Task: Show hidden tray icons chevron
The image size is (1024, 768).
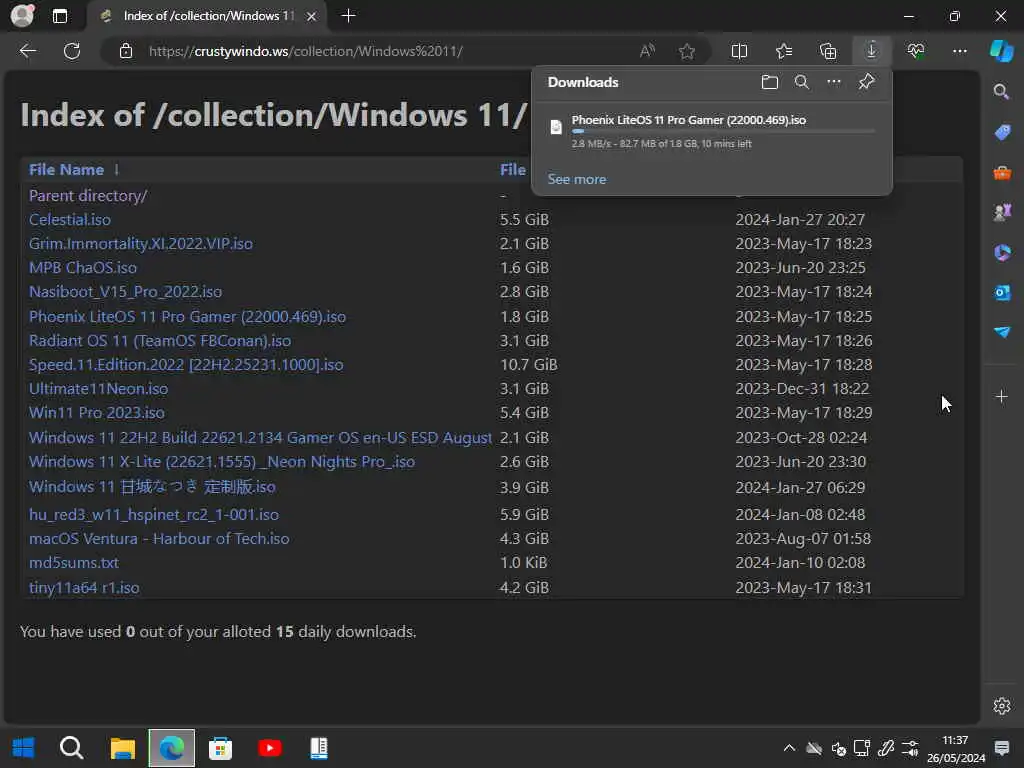Action: [x=789, y=748]
